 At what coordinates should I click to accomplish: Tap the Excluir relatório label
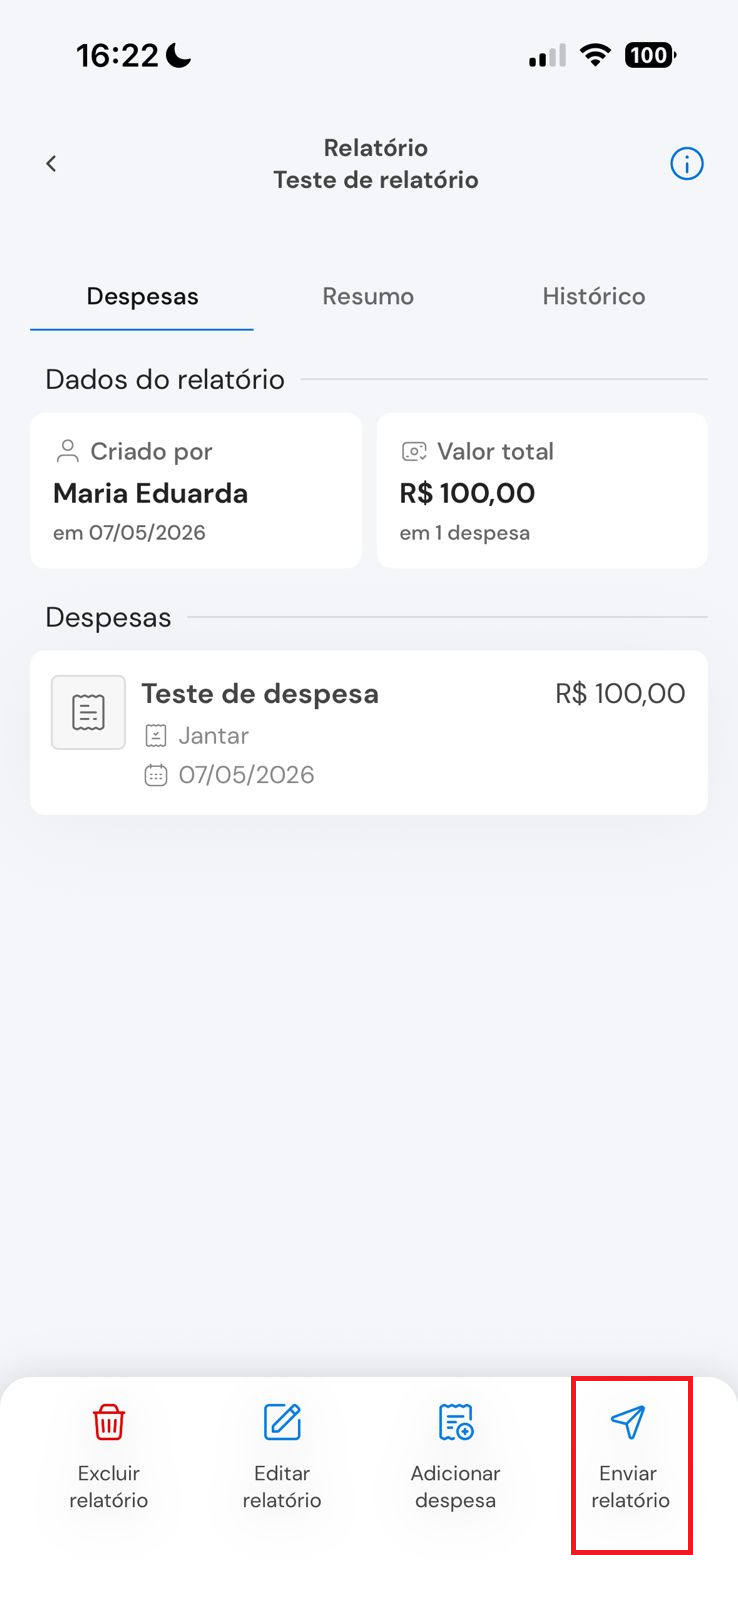coord(108,1486)
